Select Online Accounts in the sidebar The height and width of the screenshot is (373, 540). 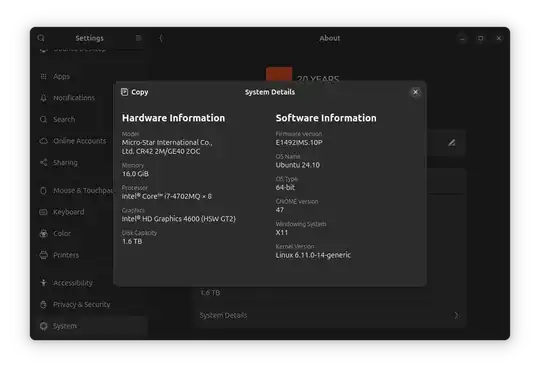pyautogui.click(x=91, y=141)
